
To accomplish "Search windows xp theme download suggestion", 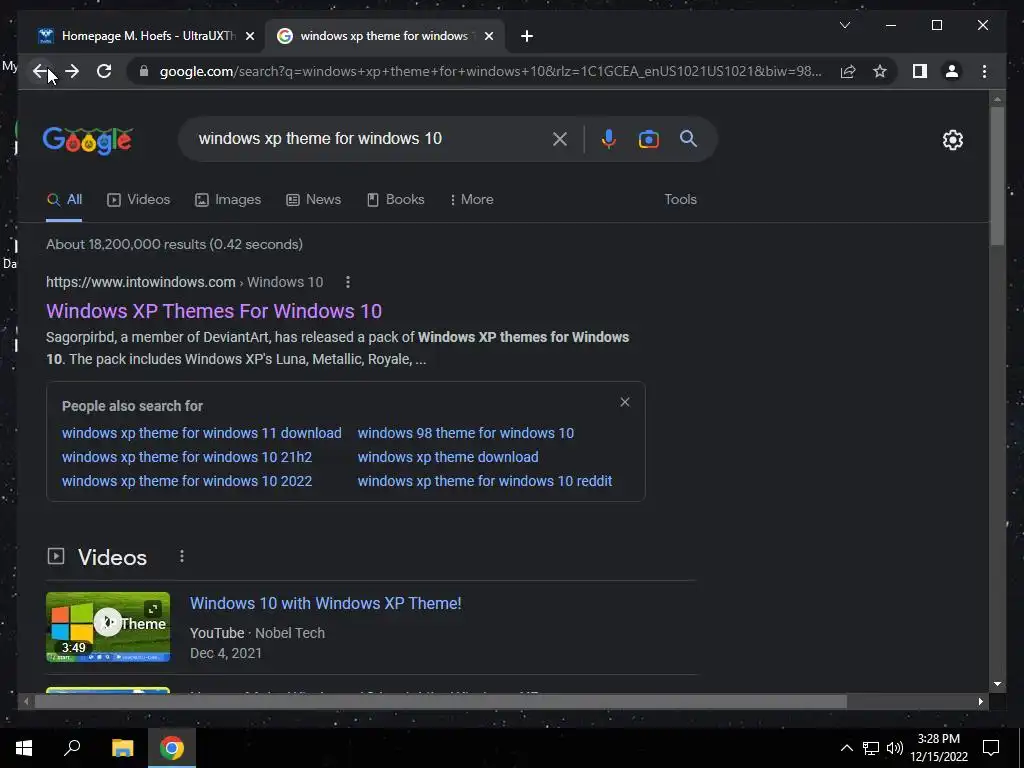I will (448, 457).
